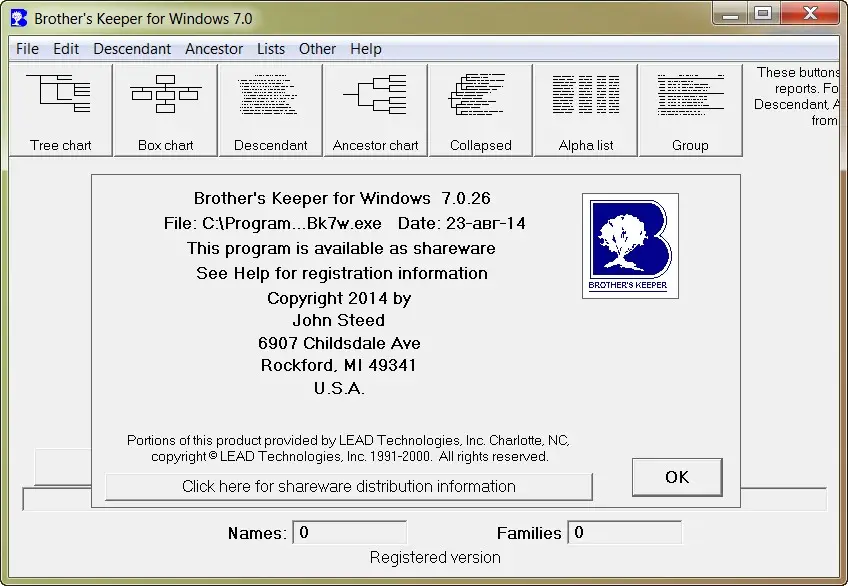Open the Alpha list report
The height and width of the screenshot is (586, 848).
point(585,110)
